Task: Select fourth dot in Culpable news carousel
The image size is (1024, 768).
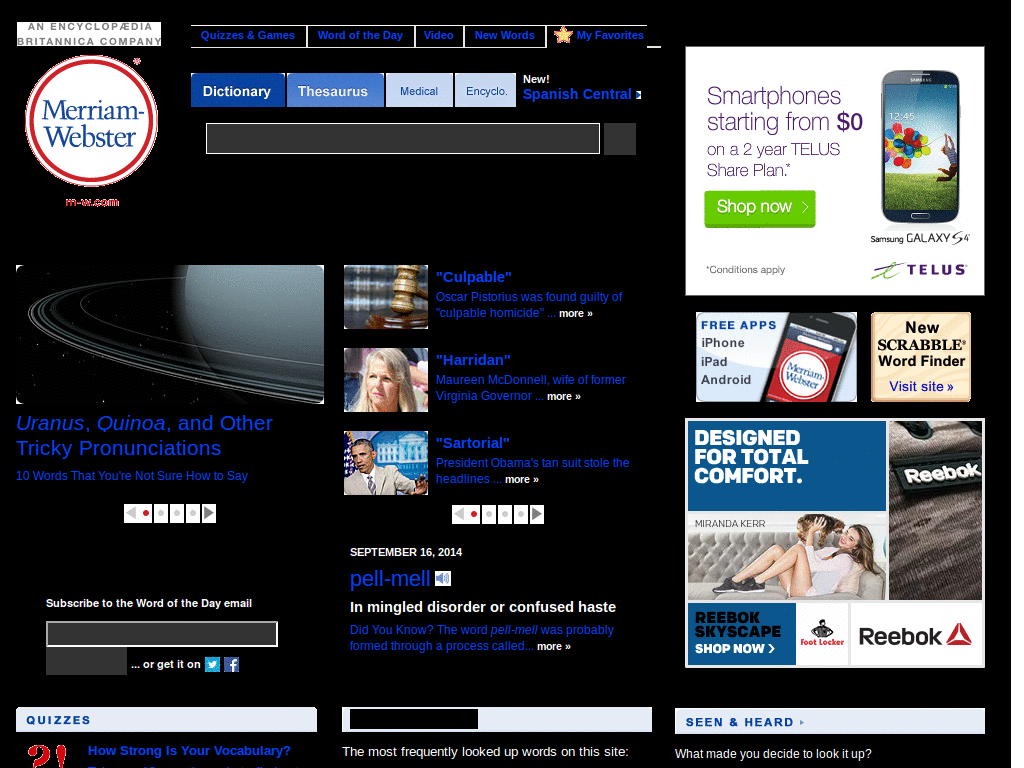Action: pos(520,514)
